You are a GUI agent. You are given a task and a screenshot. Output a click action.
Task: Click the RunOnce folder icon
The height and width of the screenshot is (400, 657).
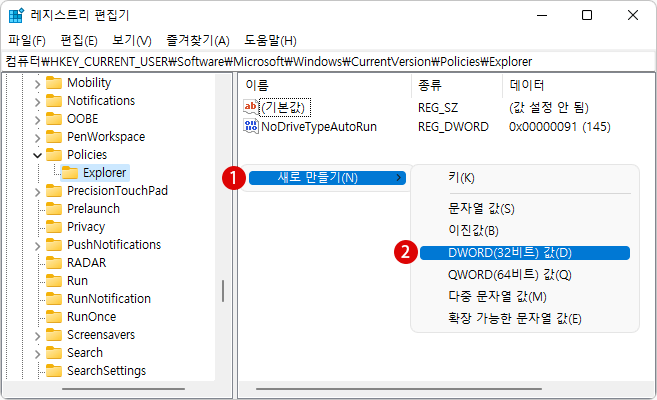54,317
